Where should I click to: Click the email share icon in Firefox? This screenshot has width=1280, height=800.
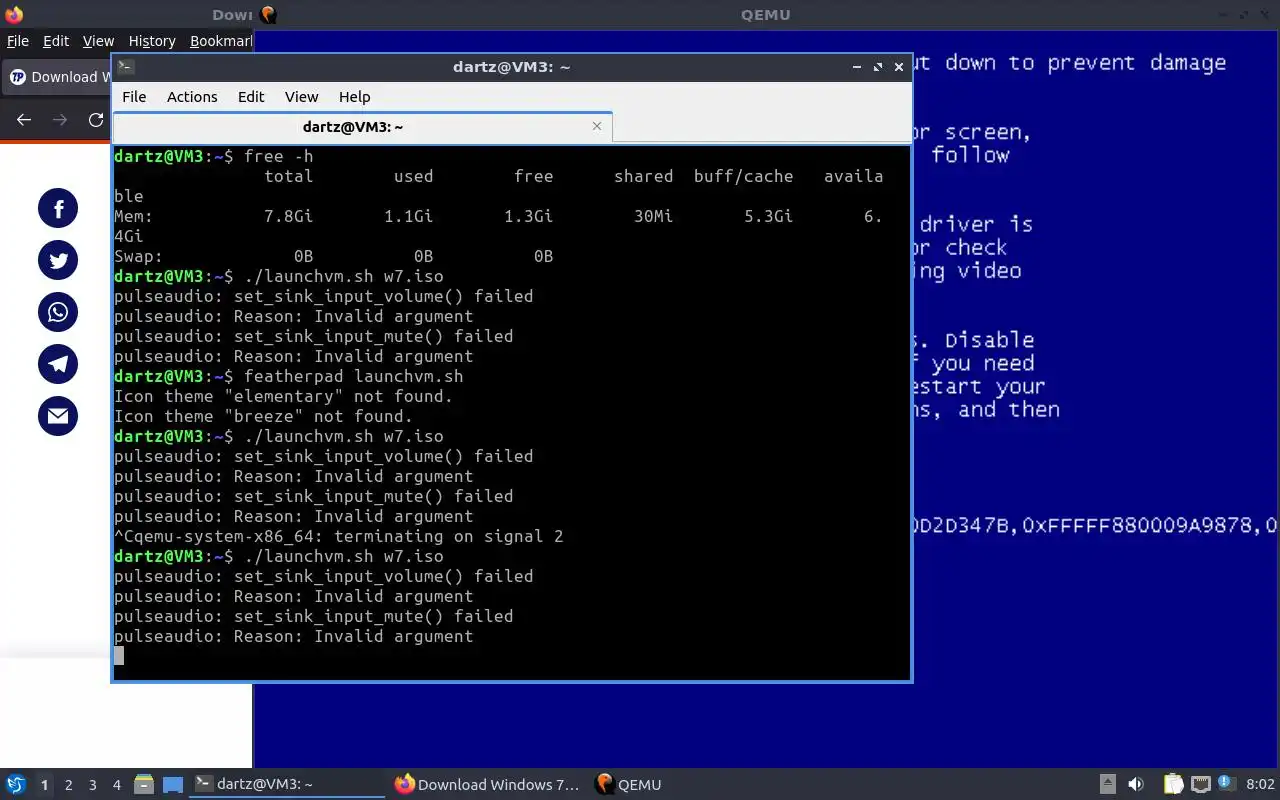(x=58, y=416)
